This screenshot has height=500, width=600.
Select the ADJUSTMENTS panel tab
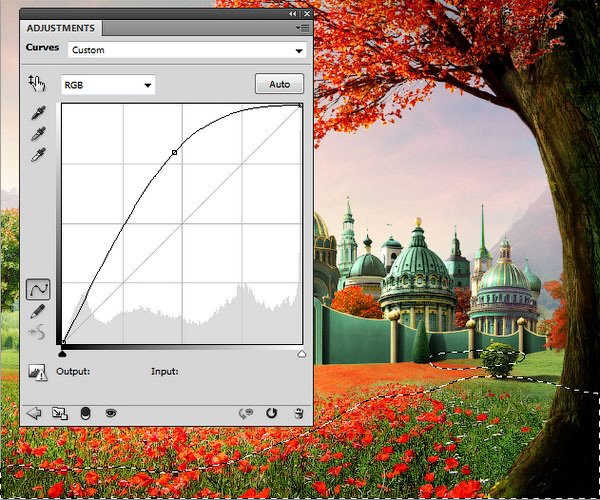pyautogui.click(x=61, y=28)
